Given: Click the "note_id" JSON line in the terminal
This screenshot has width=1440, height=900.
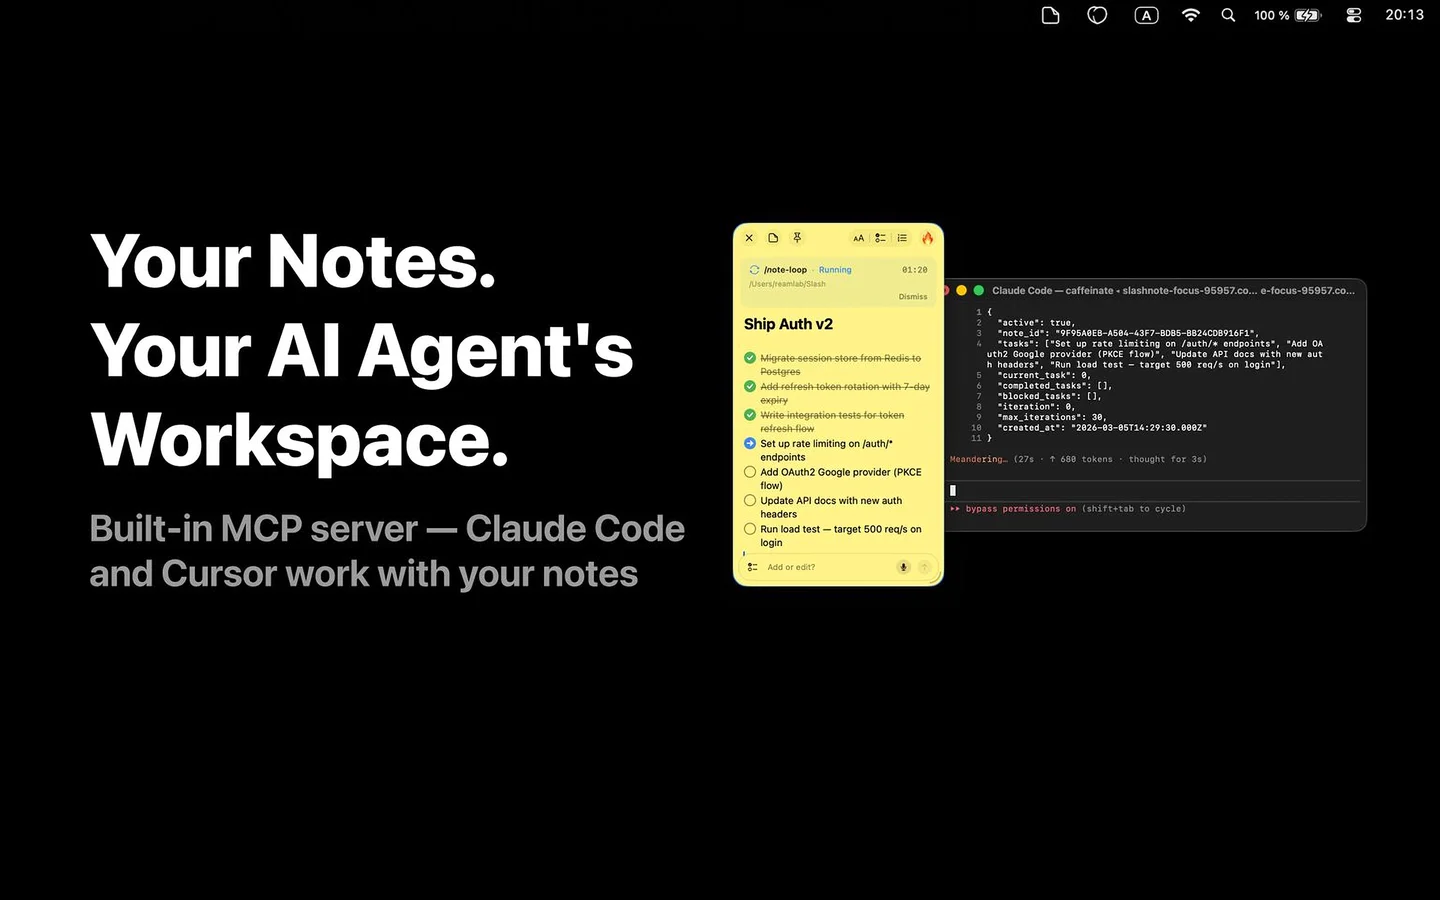Looking at the screenshot, I should tap(1128, 333).
